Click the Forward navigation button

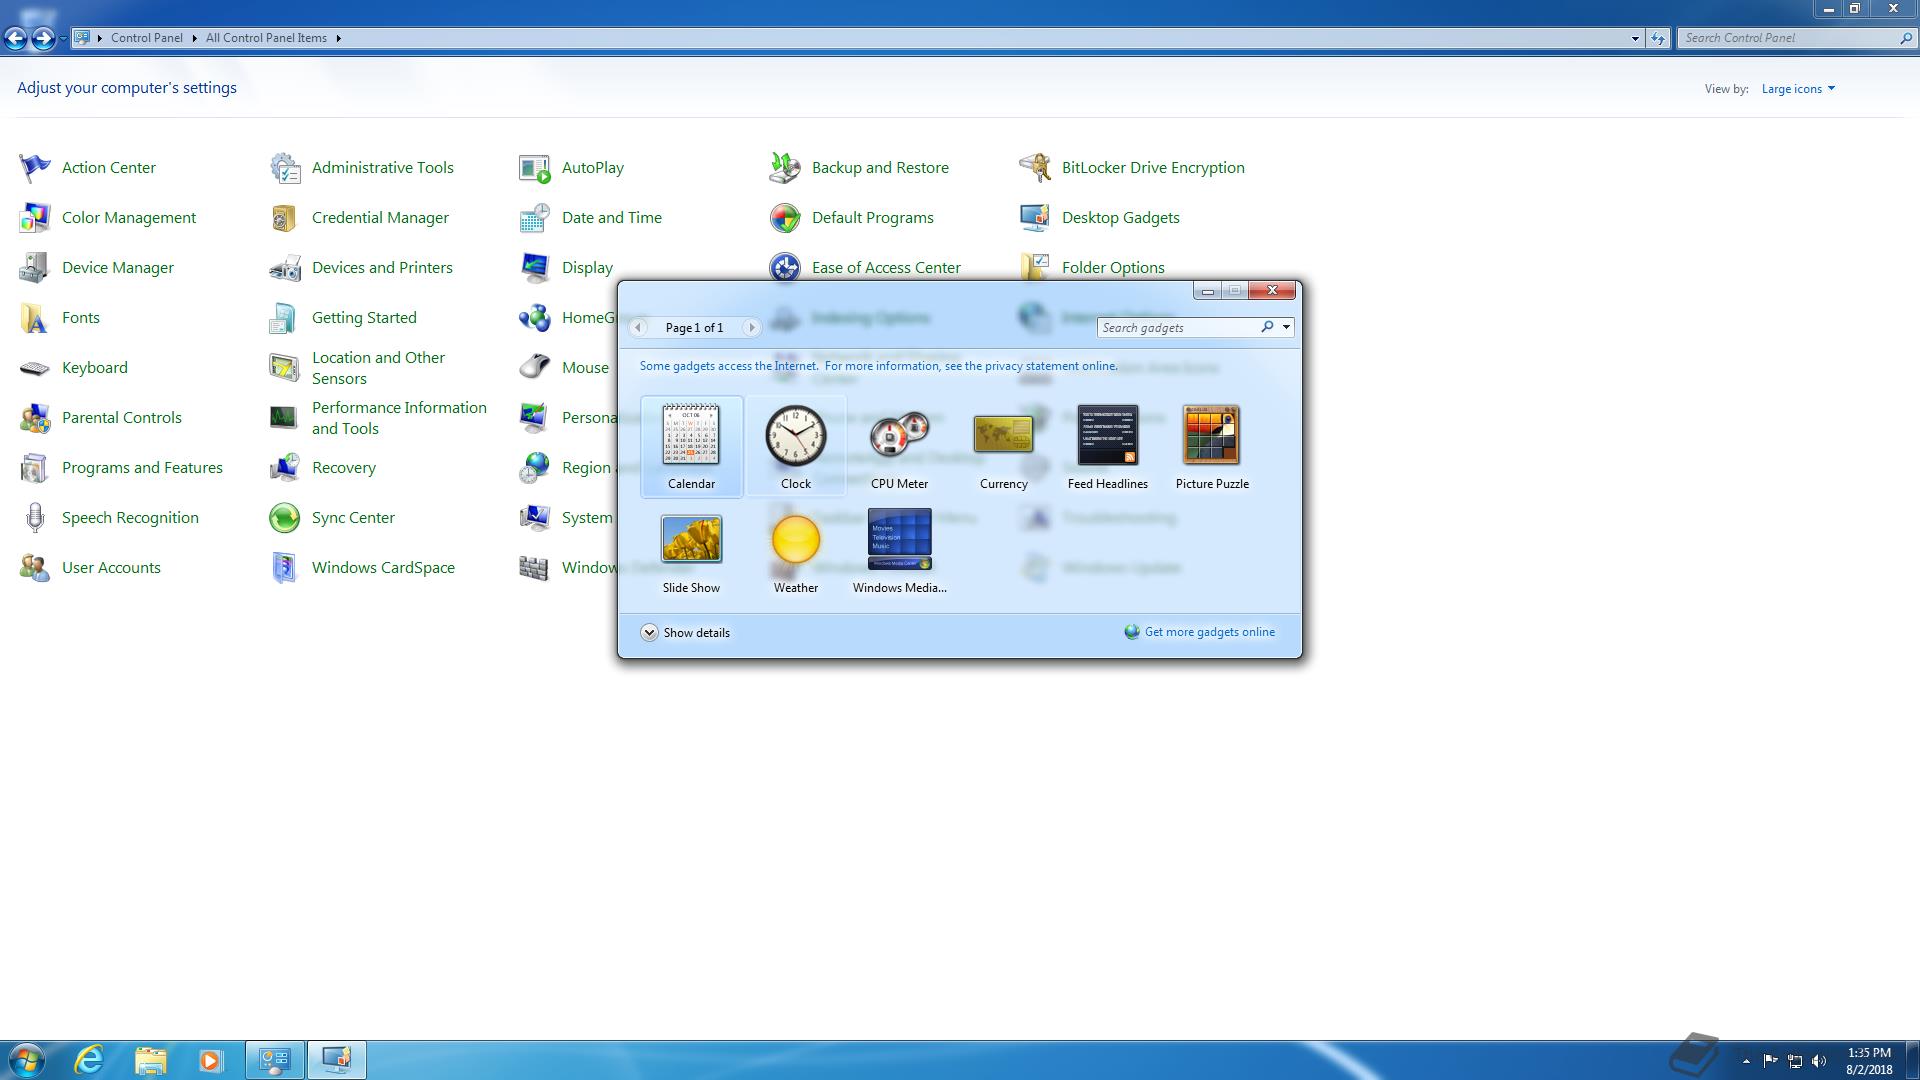tap(43, 38)
